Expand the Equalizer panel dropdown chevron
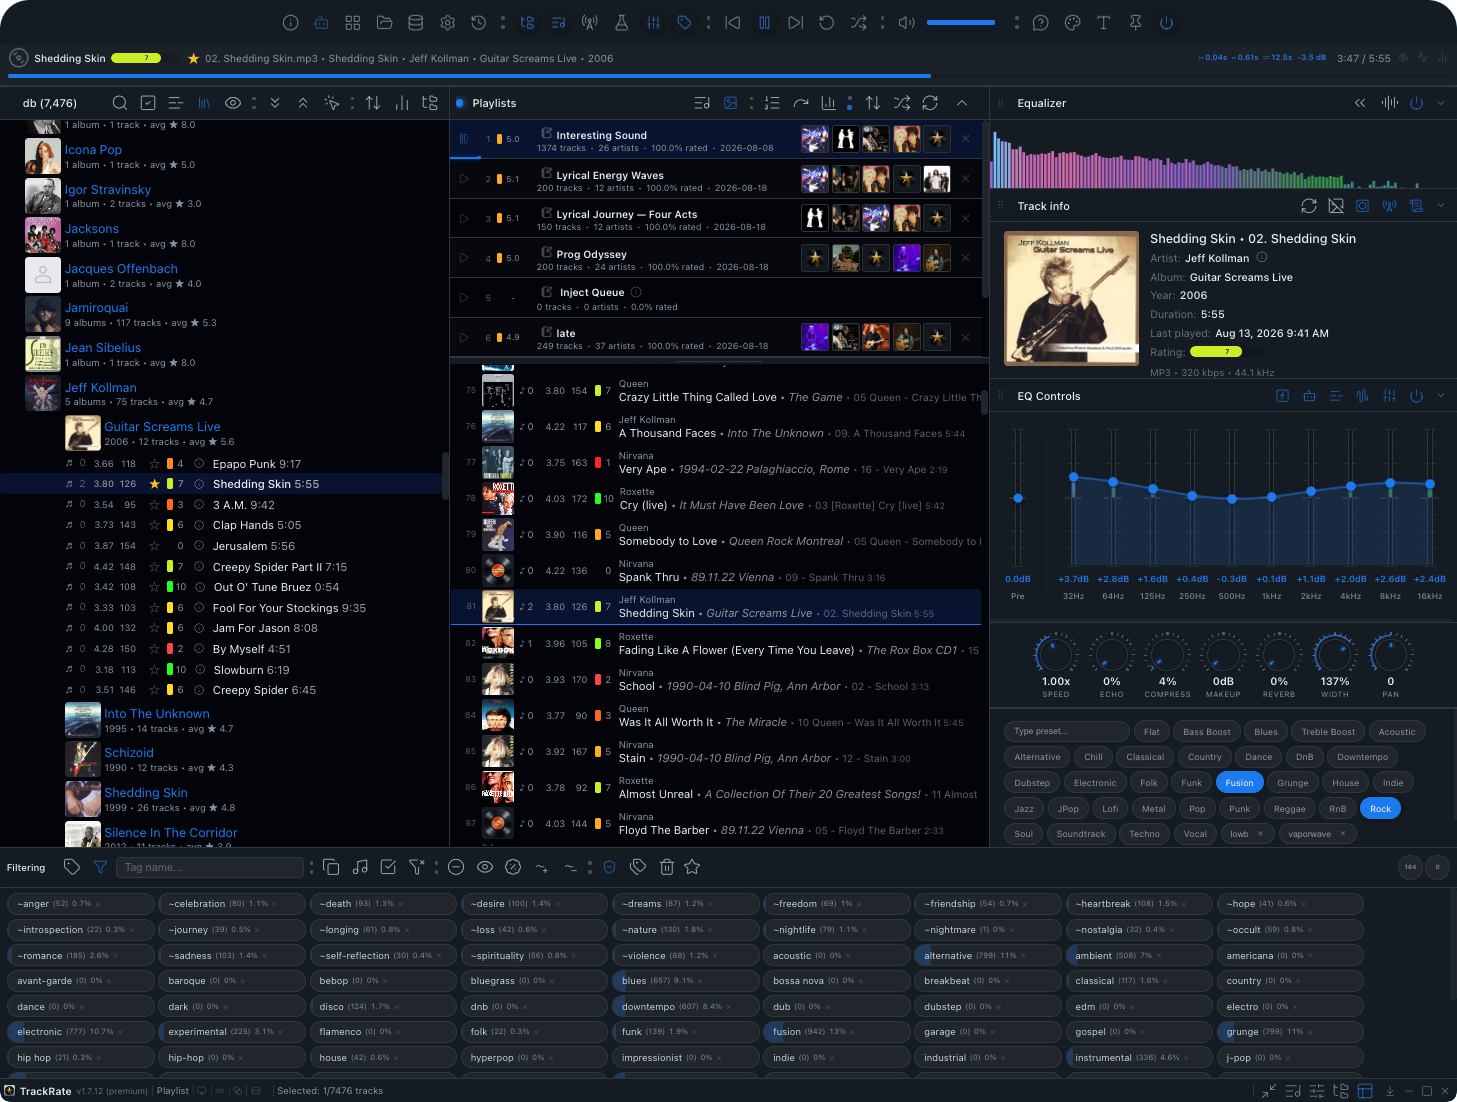1457x1102 pixels. coord(1441,103)
